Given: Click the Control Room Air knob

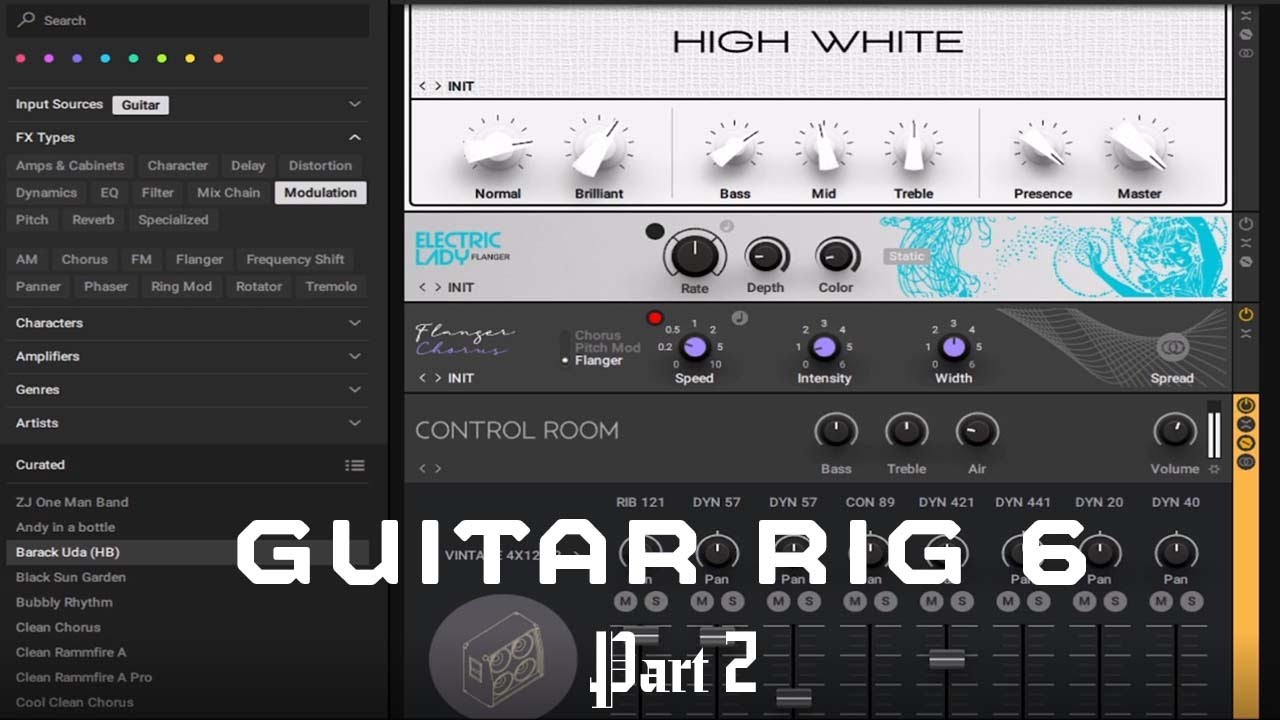Looking at the screenshot, I should click(977, 432).
